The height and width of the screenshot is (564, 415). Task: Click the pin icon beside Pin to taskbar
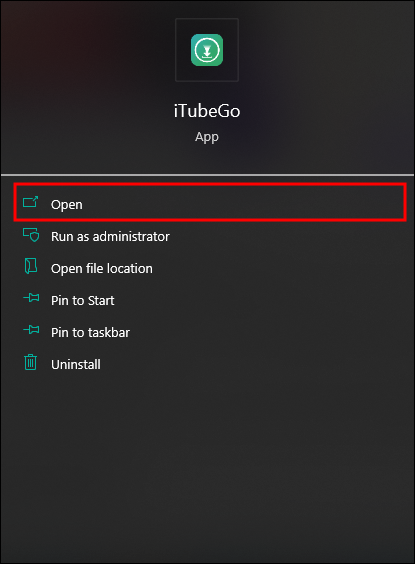(x=31, y=329)
